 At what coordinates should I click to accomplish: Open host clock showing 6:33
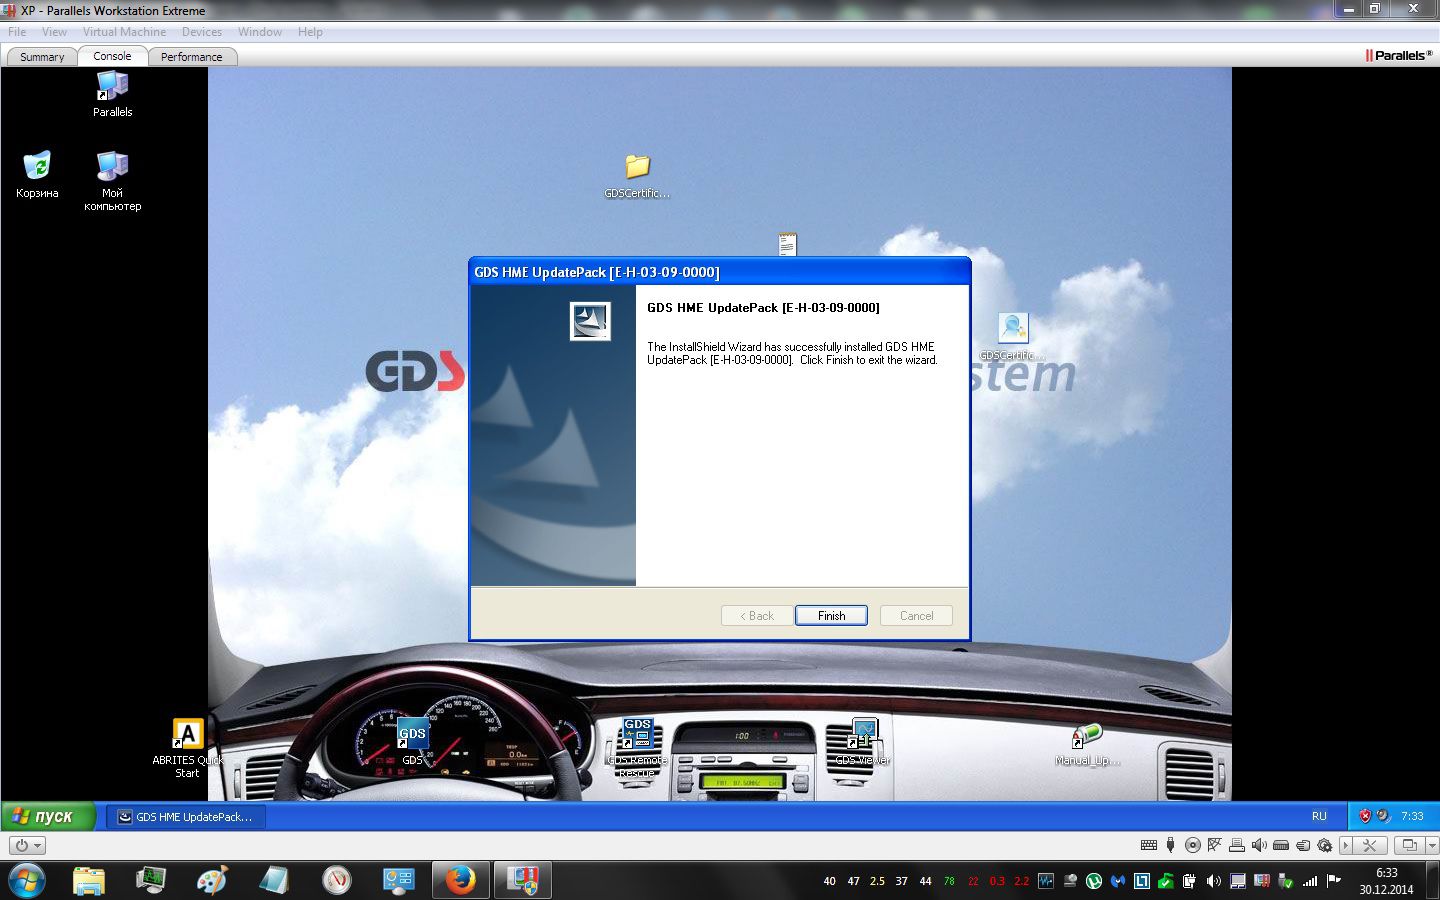pos(1386,881)
